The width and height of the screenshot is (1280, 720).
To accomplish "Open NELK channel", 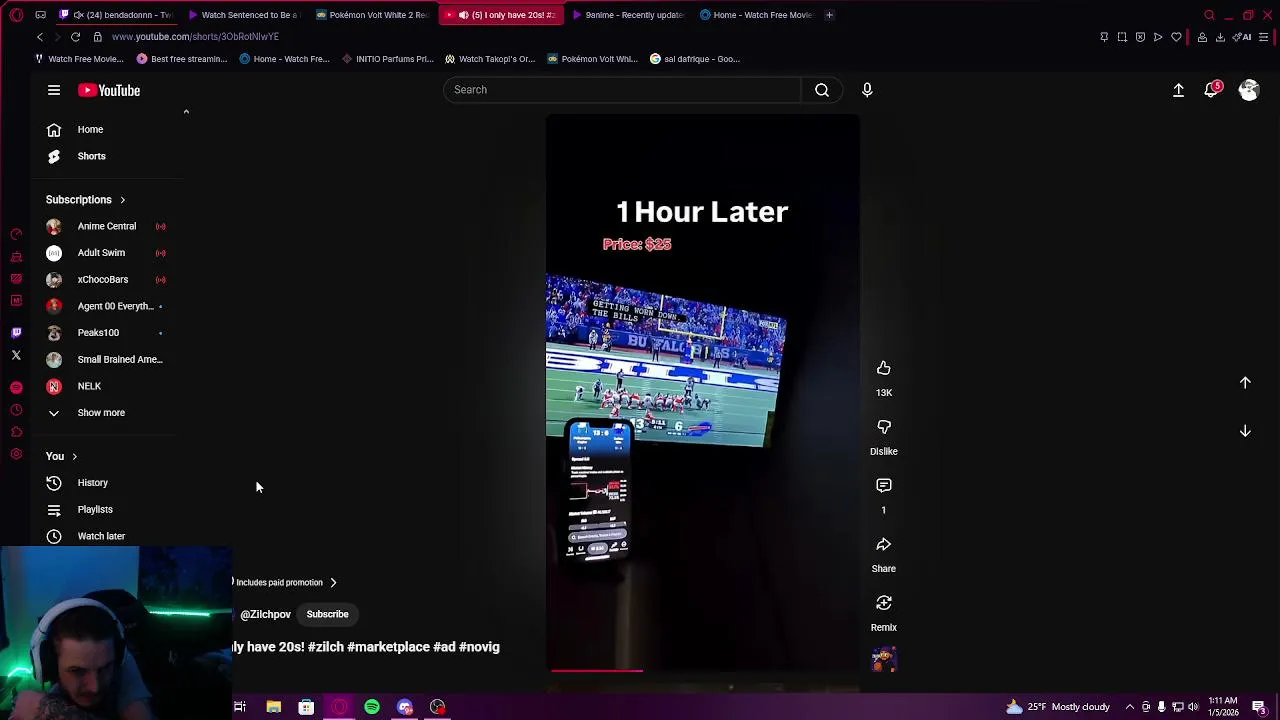I will [x=89, y=386].
